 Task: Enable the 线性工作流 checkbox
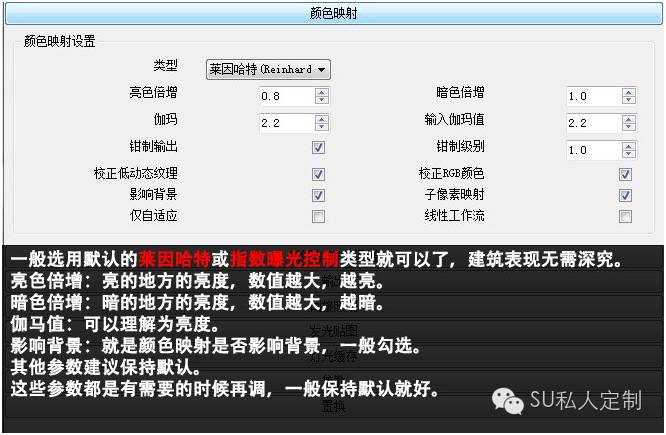tap(625, 216)
